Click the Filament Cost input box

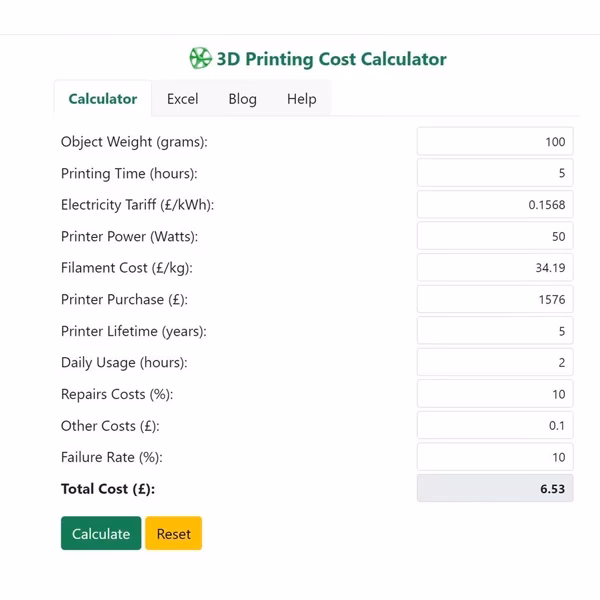[x=494, y=268]
